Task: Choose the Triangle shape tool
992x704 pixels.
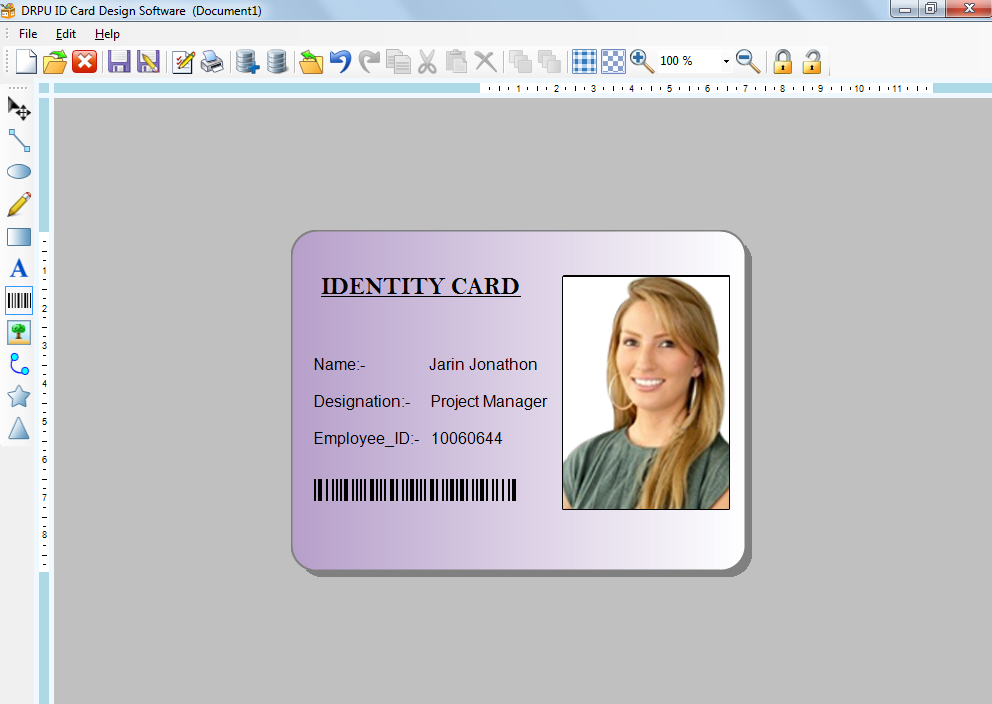Action: 19,429
